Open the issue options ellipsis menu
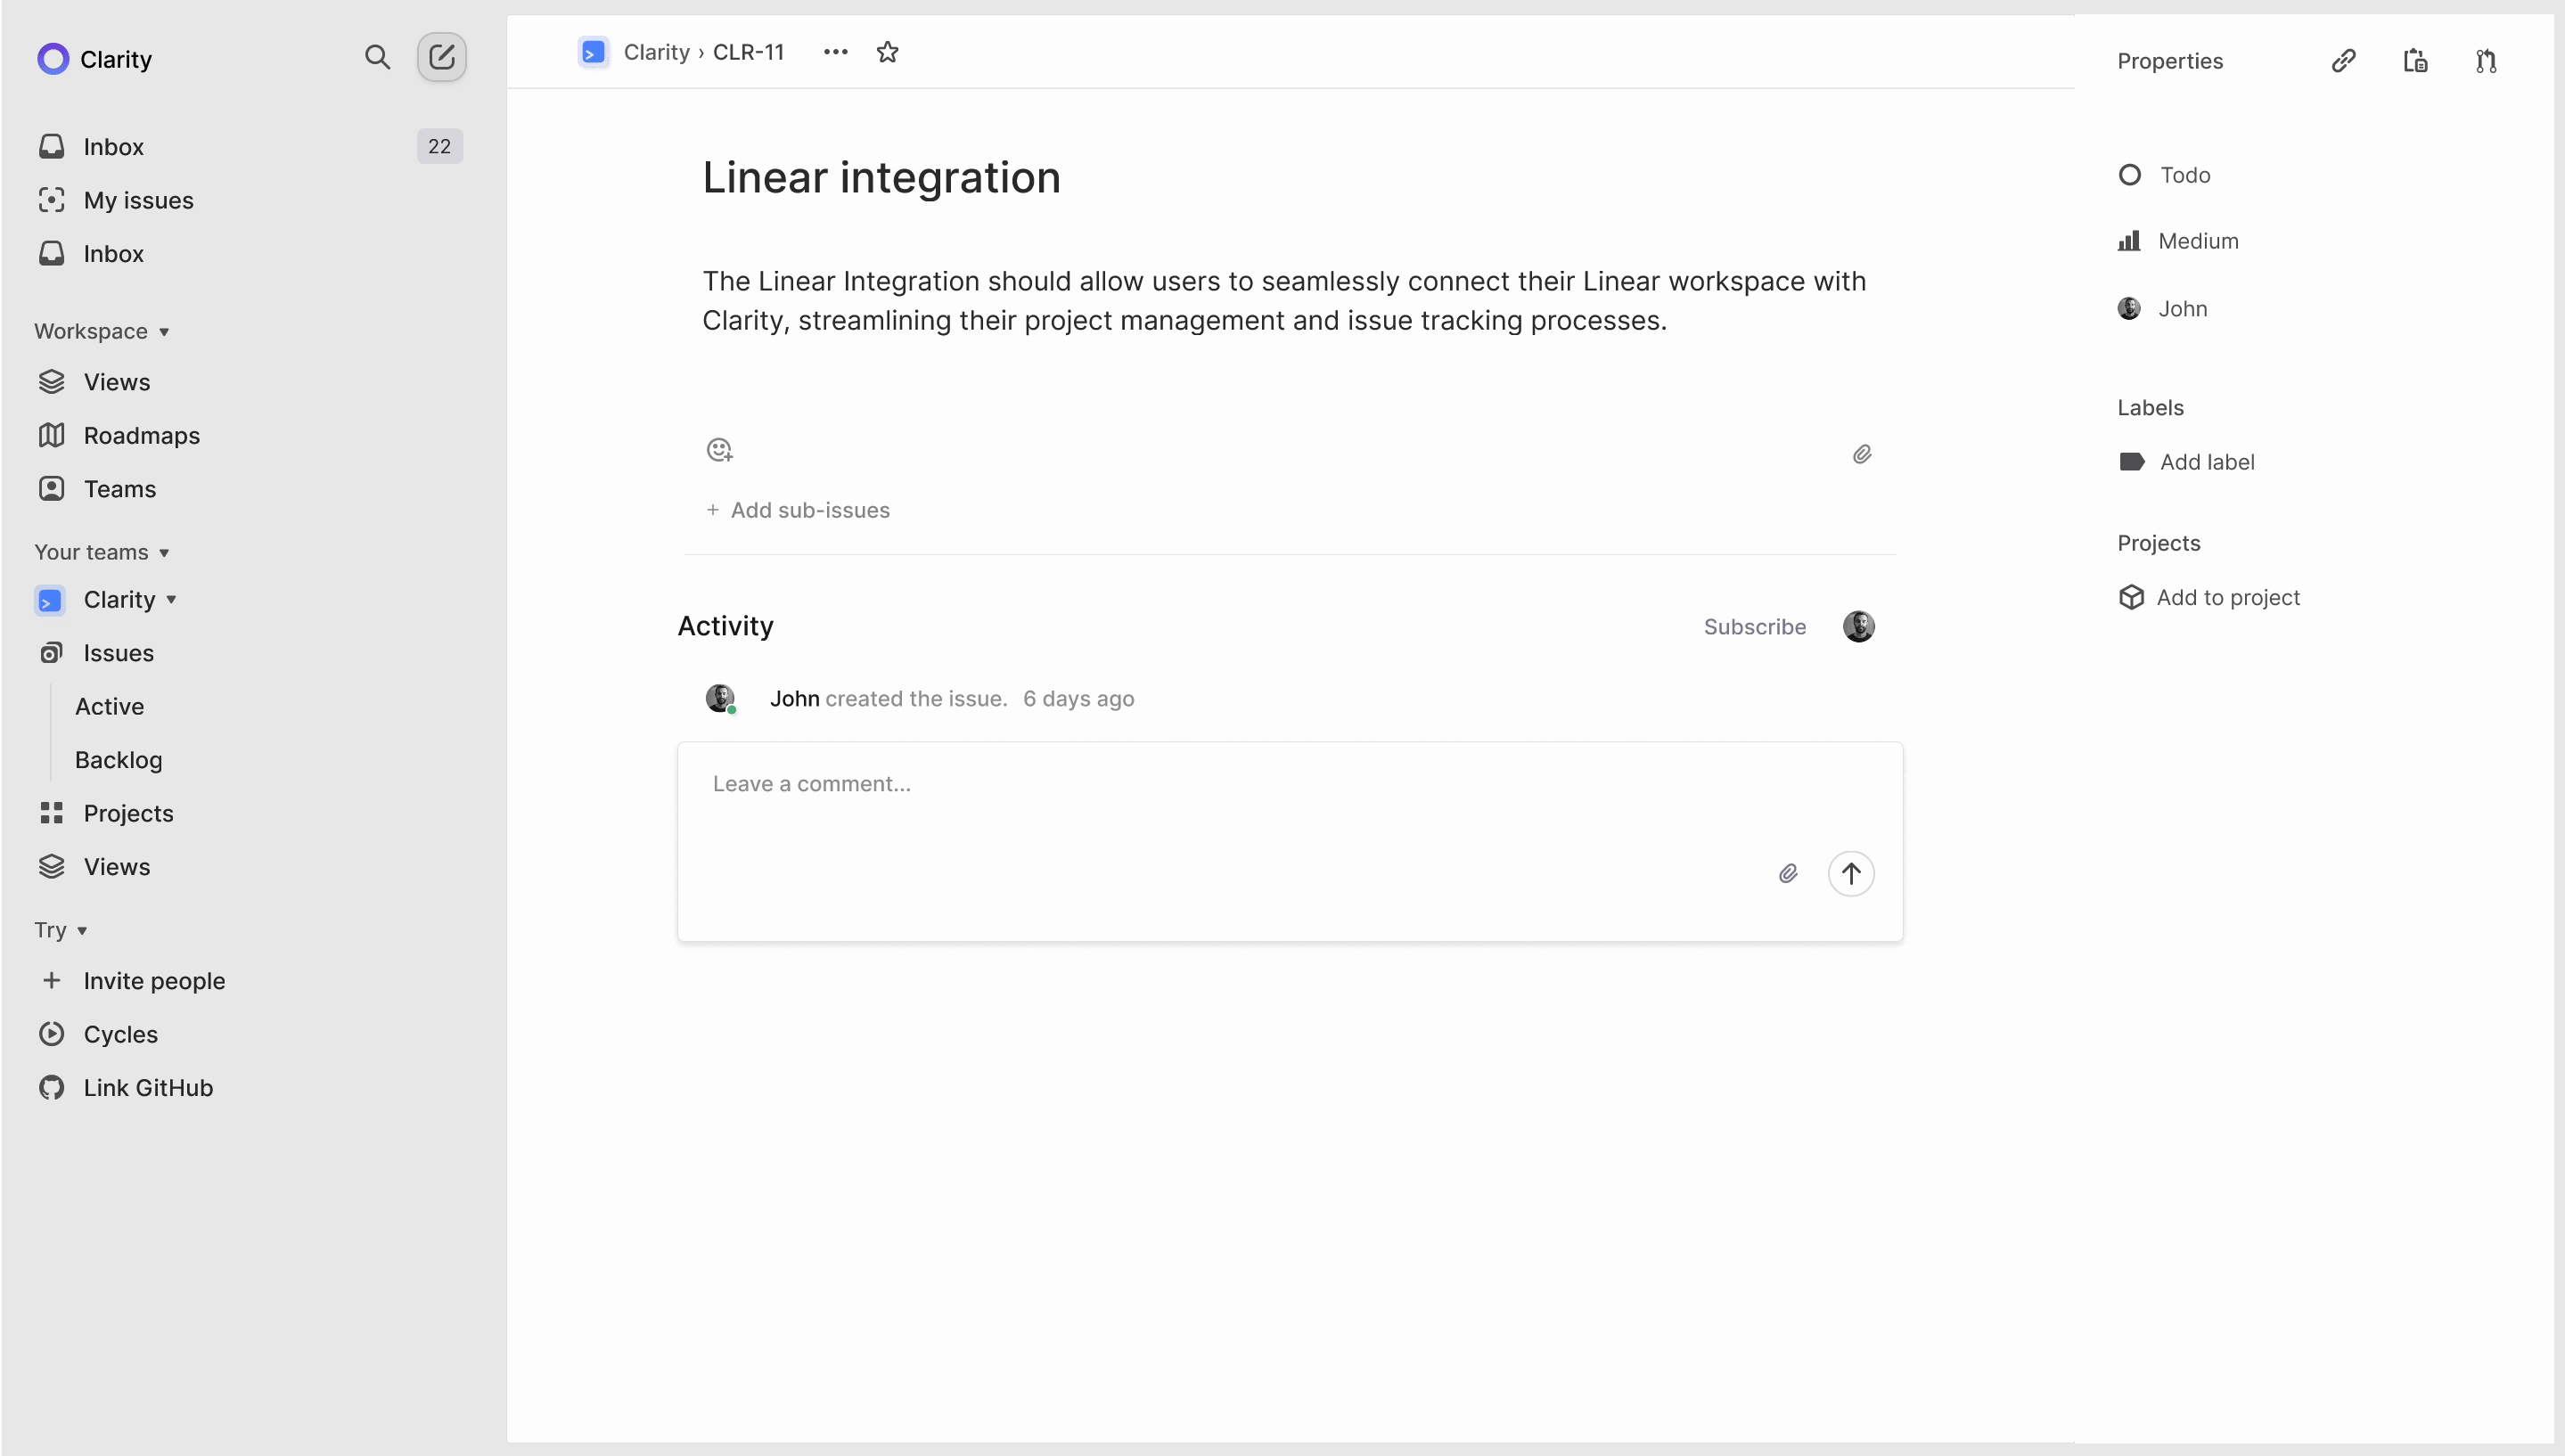 point(835,52)
